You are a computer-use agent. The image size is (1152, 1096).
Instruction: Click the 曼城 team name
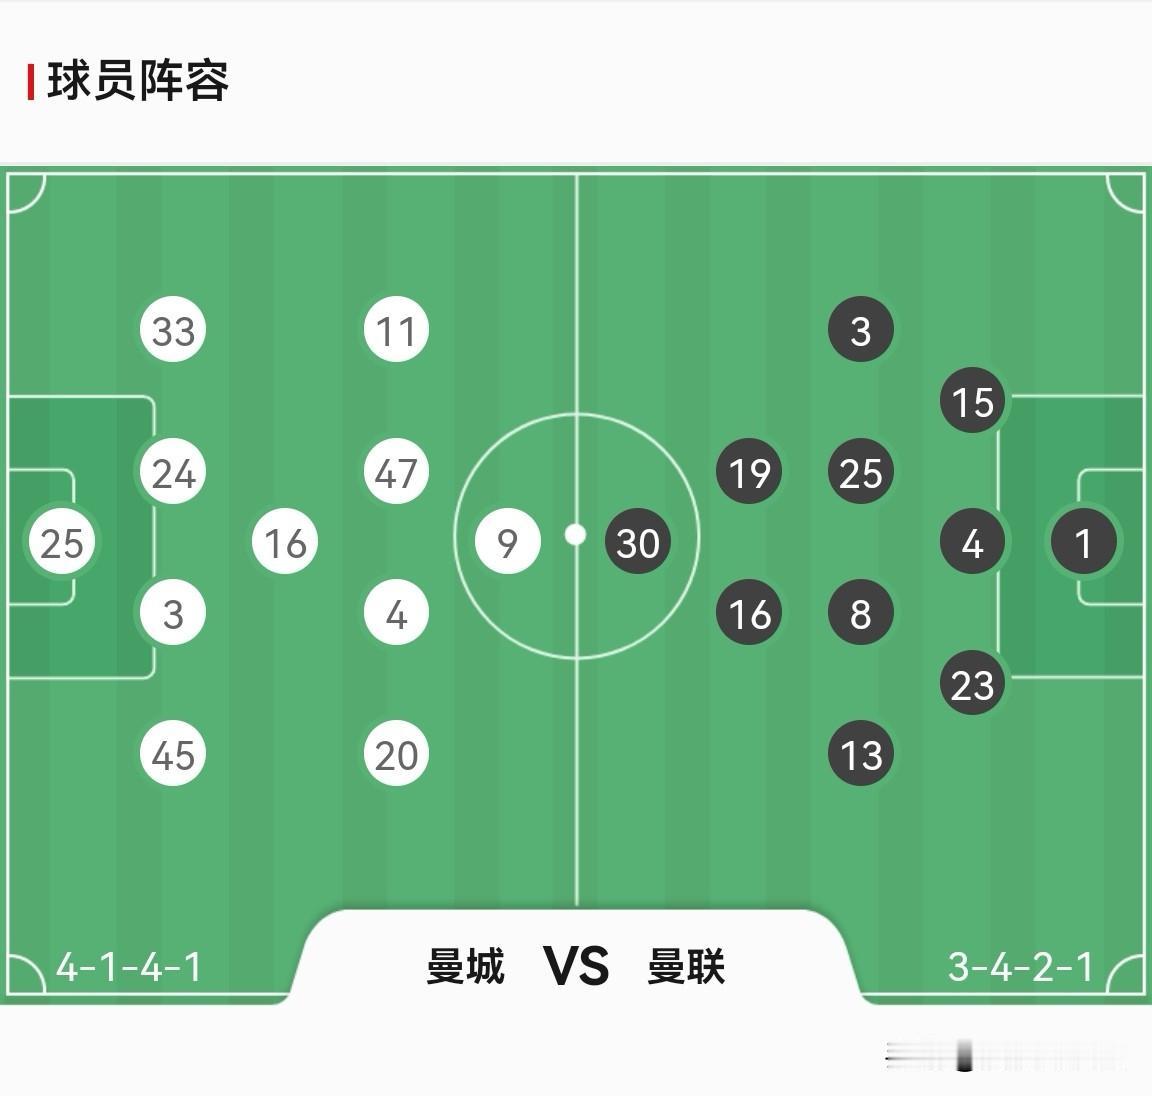[466, 966]
